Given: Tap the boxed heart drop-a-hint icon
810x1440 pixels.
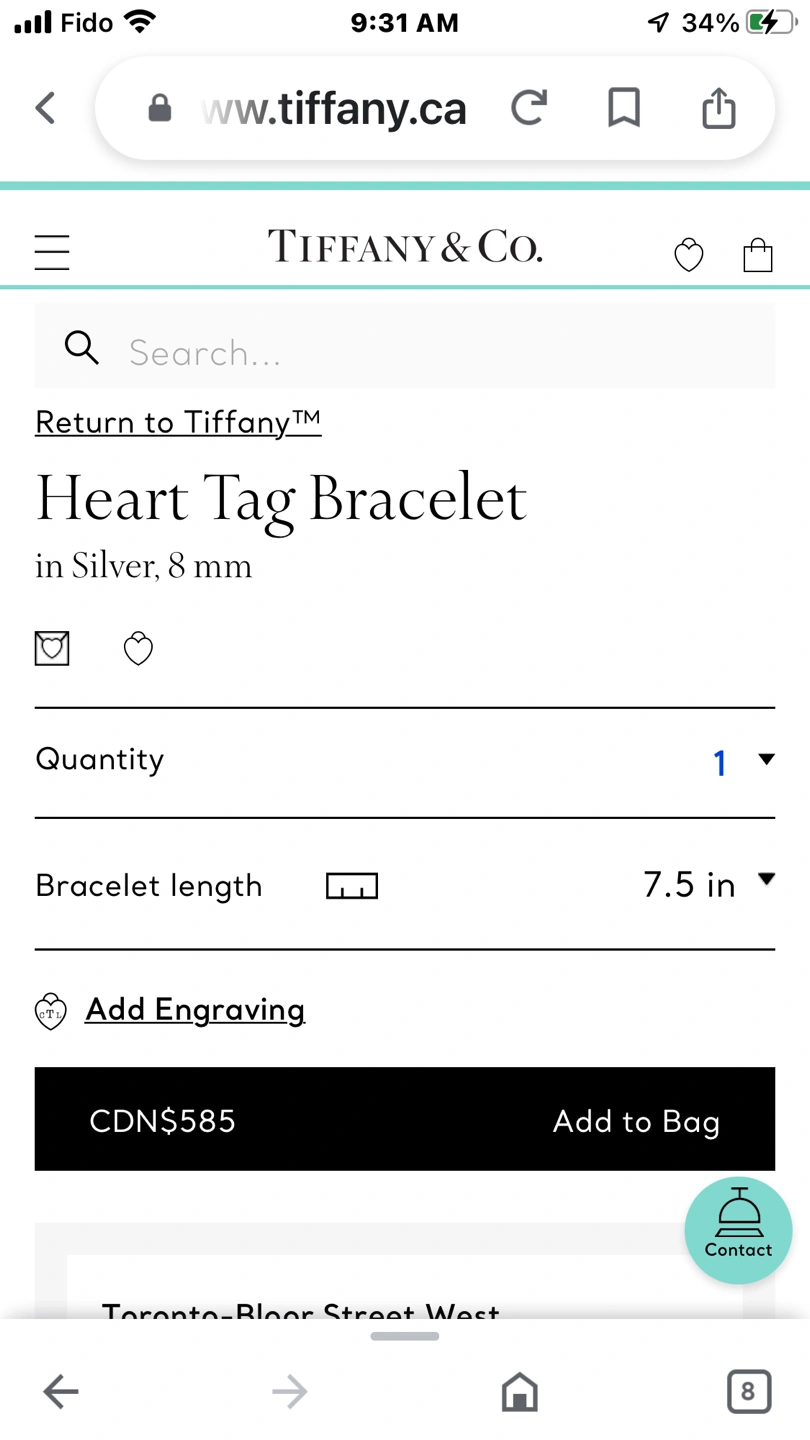Looking at the screenshot, I should [x=52, y=649].
